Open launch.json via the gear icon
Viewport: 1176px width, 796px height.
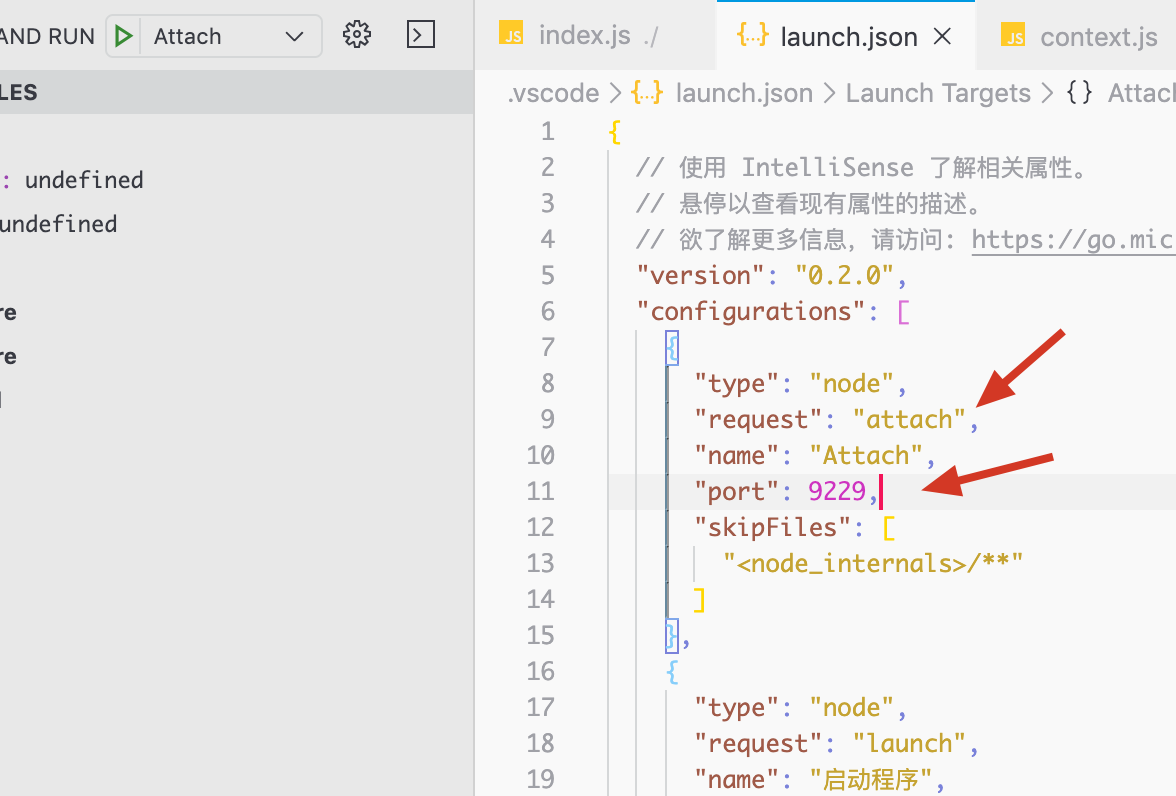click(357, 35)
